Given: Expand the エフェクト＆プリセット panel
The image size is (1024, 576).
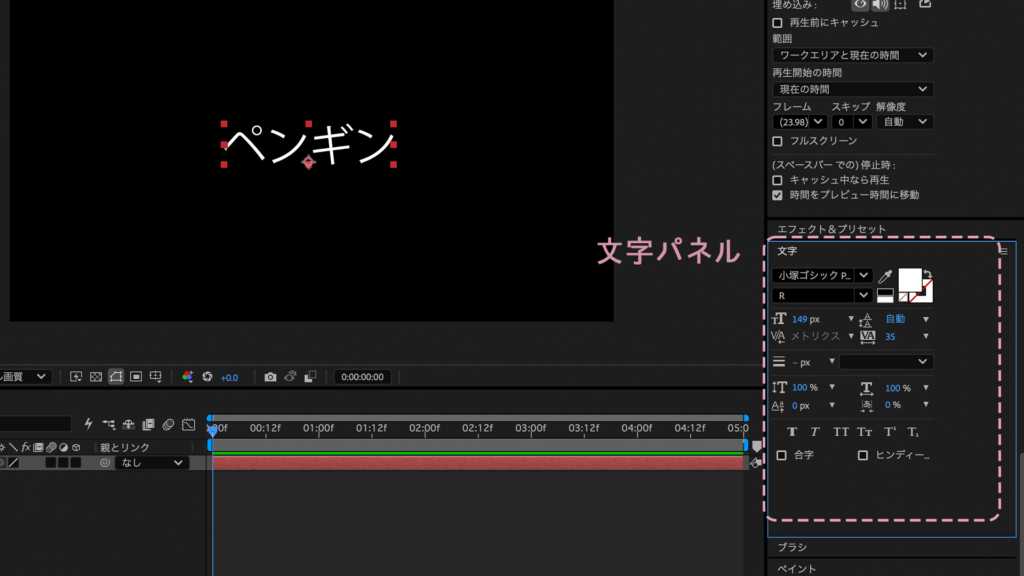Looking at the screenshot, I should [831, 229].
